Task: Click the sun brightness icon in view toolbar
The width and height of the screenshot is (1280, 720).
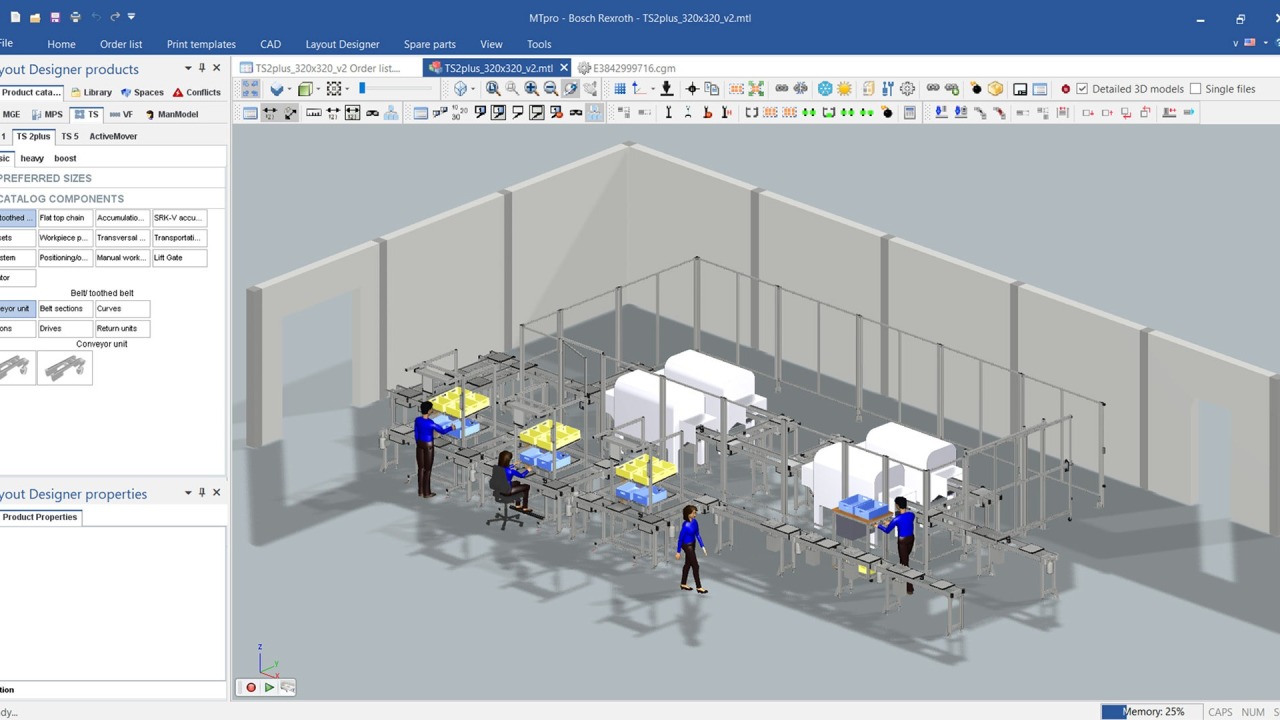Action: (x=844, y=89)
